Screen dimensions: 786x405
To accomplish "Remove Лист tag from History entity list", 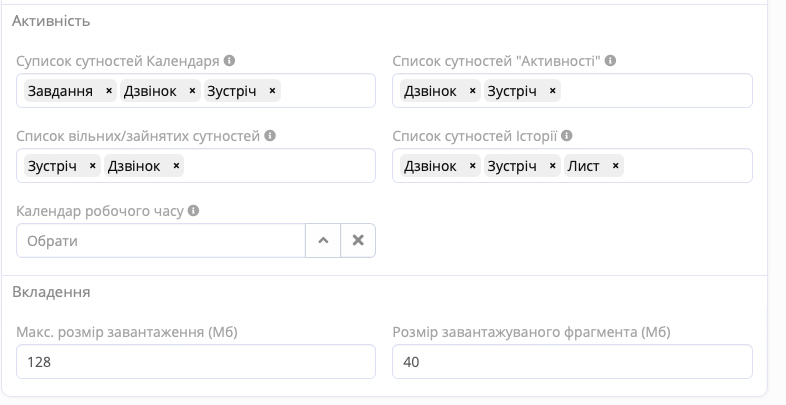I will pyautogui.click(x=615, y=166).
